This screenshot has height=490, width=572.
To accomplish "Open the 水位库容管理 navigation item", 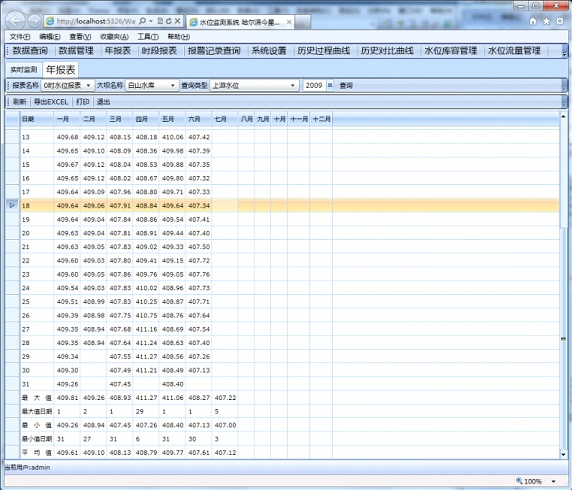I will 451,51.
